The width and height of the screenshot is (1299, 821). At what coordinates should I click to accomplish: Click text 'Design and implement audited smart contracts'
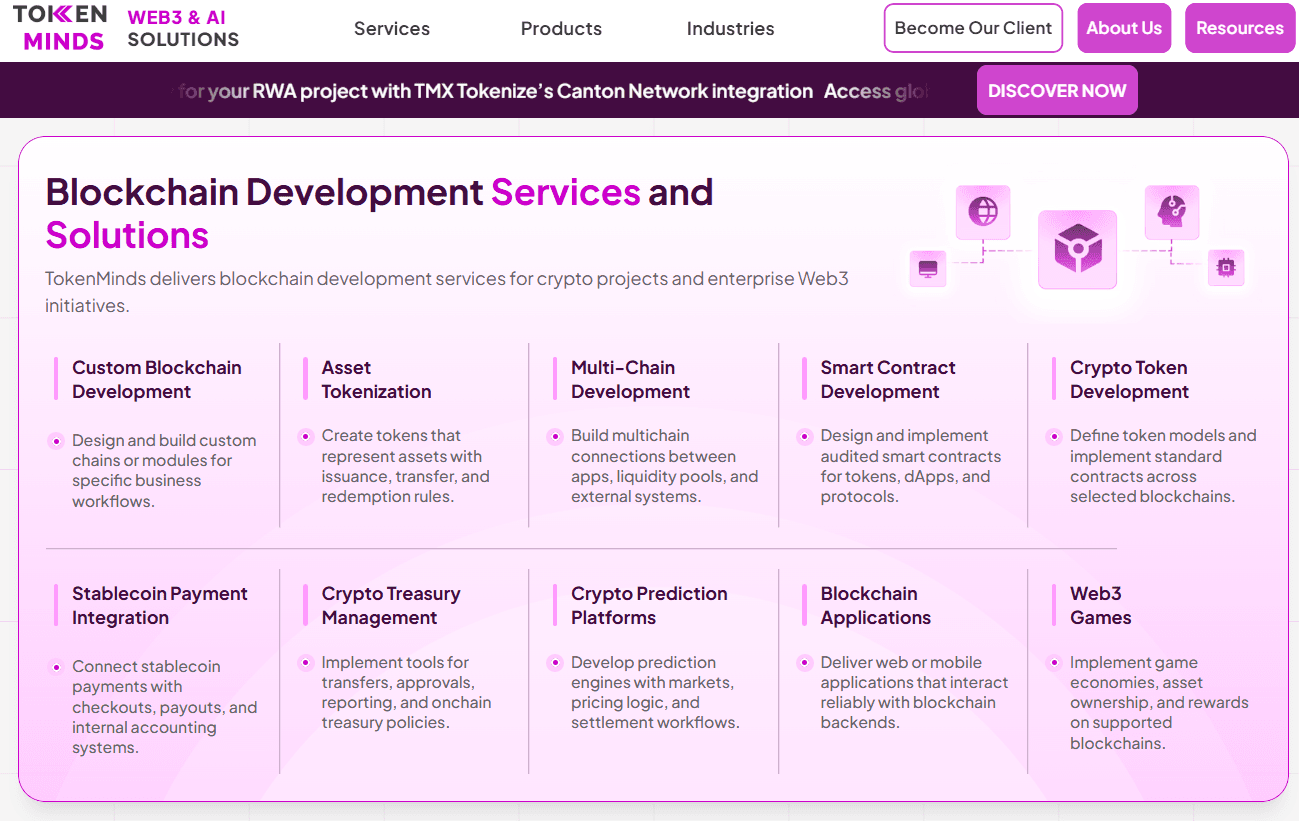910,466
